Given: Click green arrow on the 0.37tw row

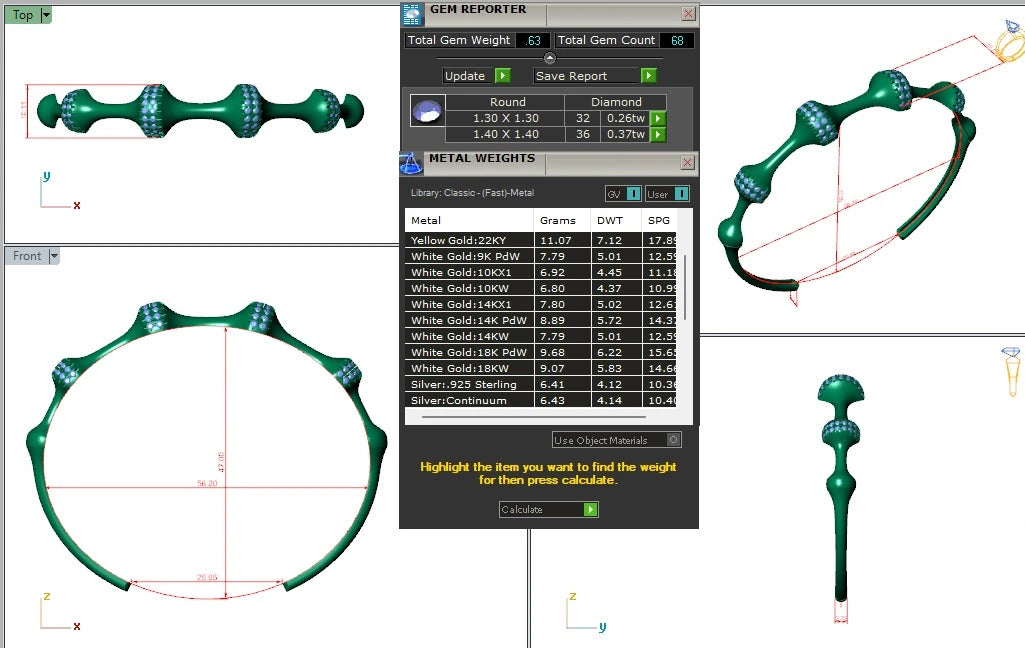Looking at the screenshot, I should coord(658,134).
